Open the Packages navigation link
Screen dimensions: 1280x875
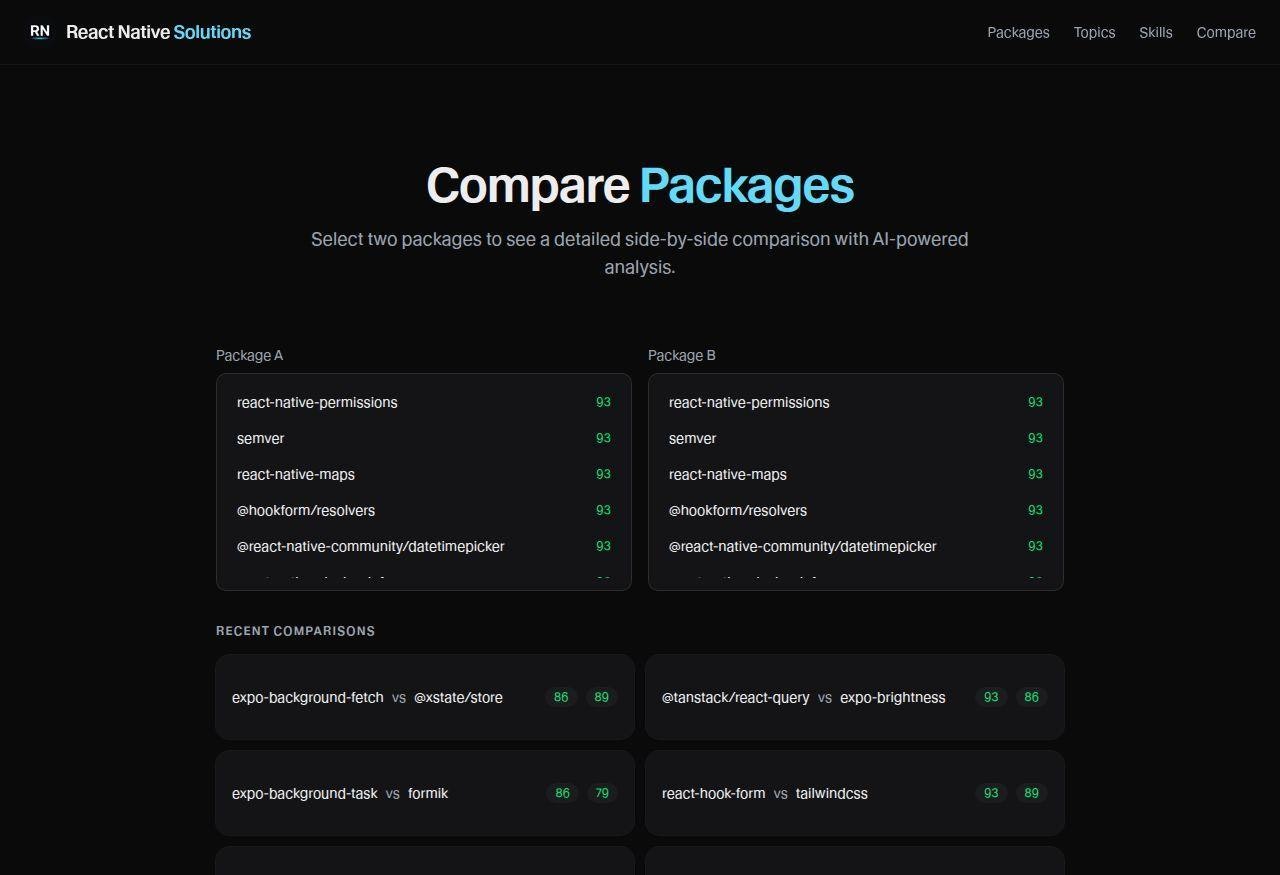click(1018, 32)
